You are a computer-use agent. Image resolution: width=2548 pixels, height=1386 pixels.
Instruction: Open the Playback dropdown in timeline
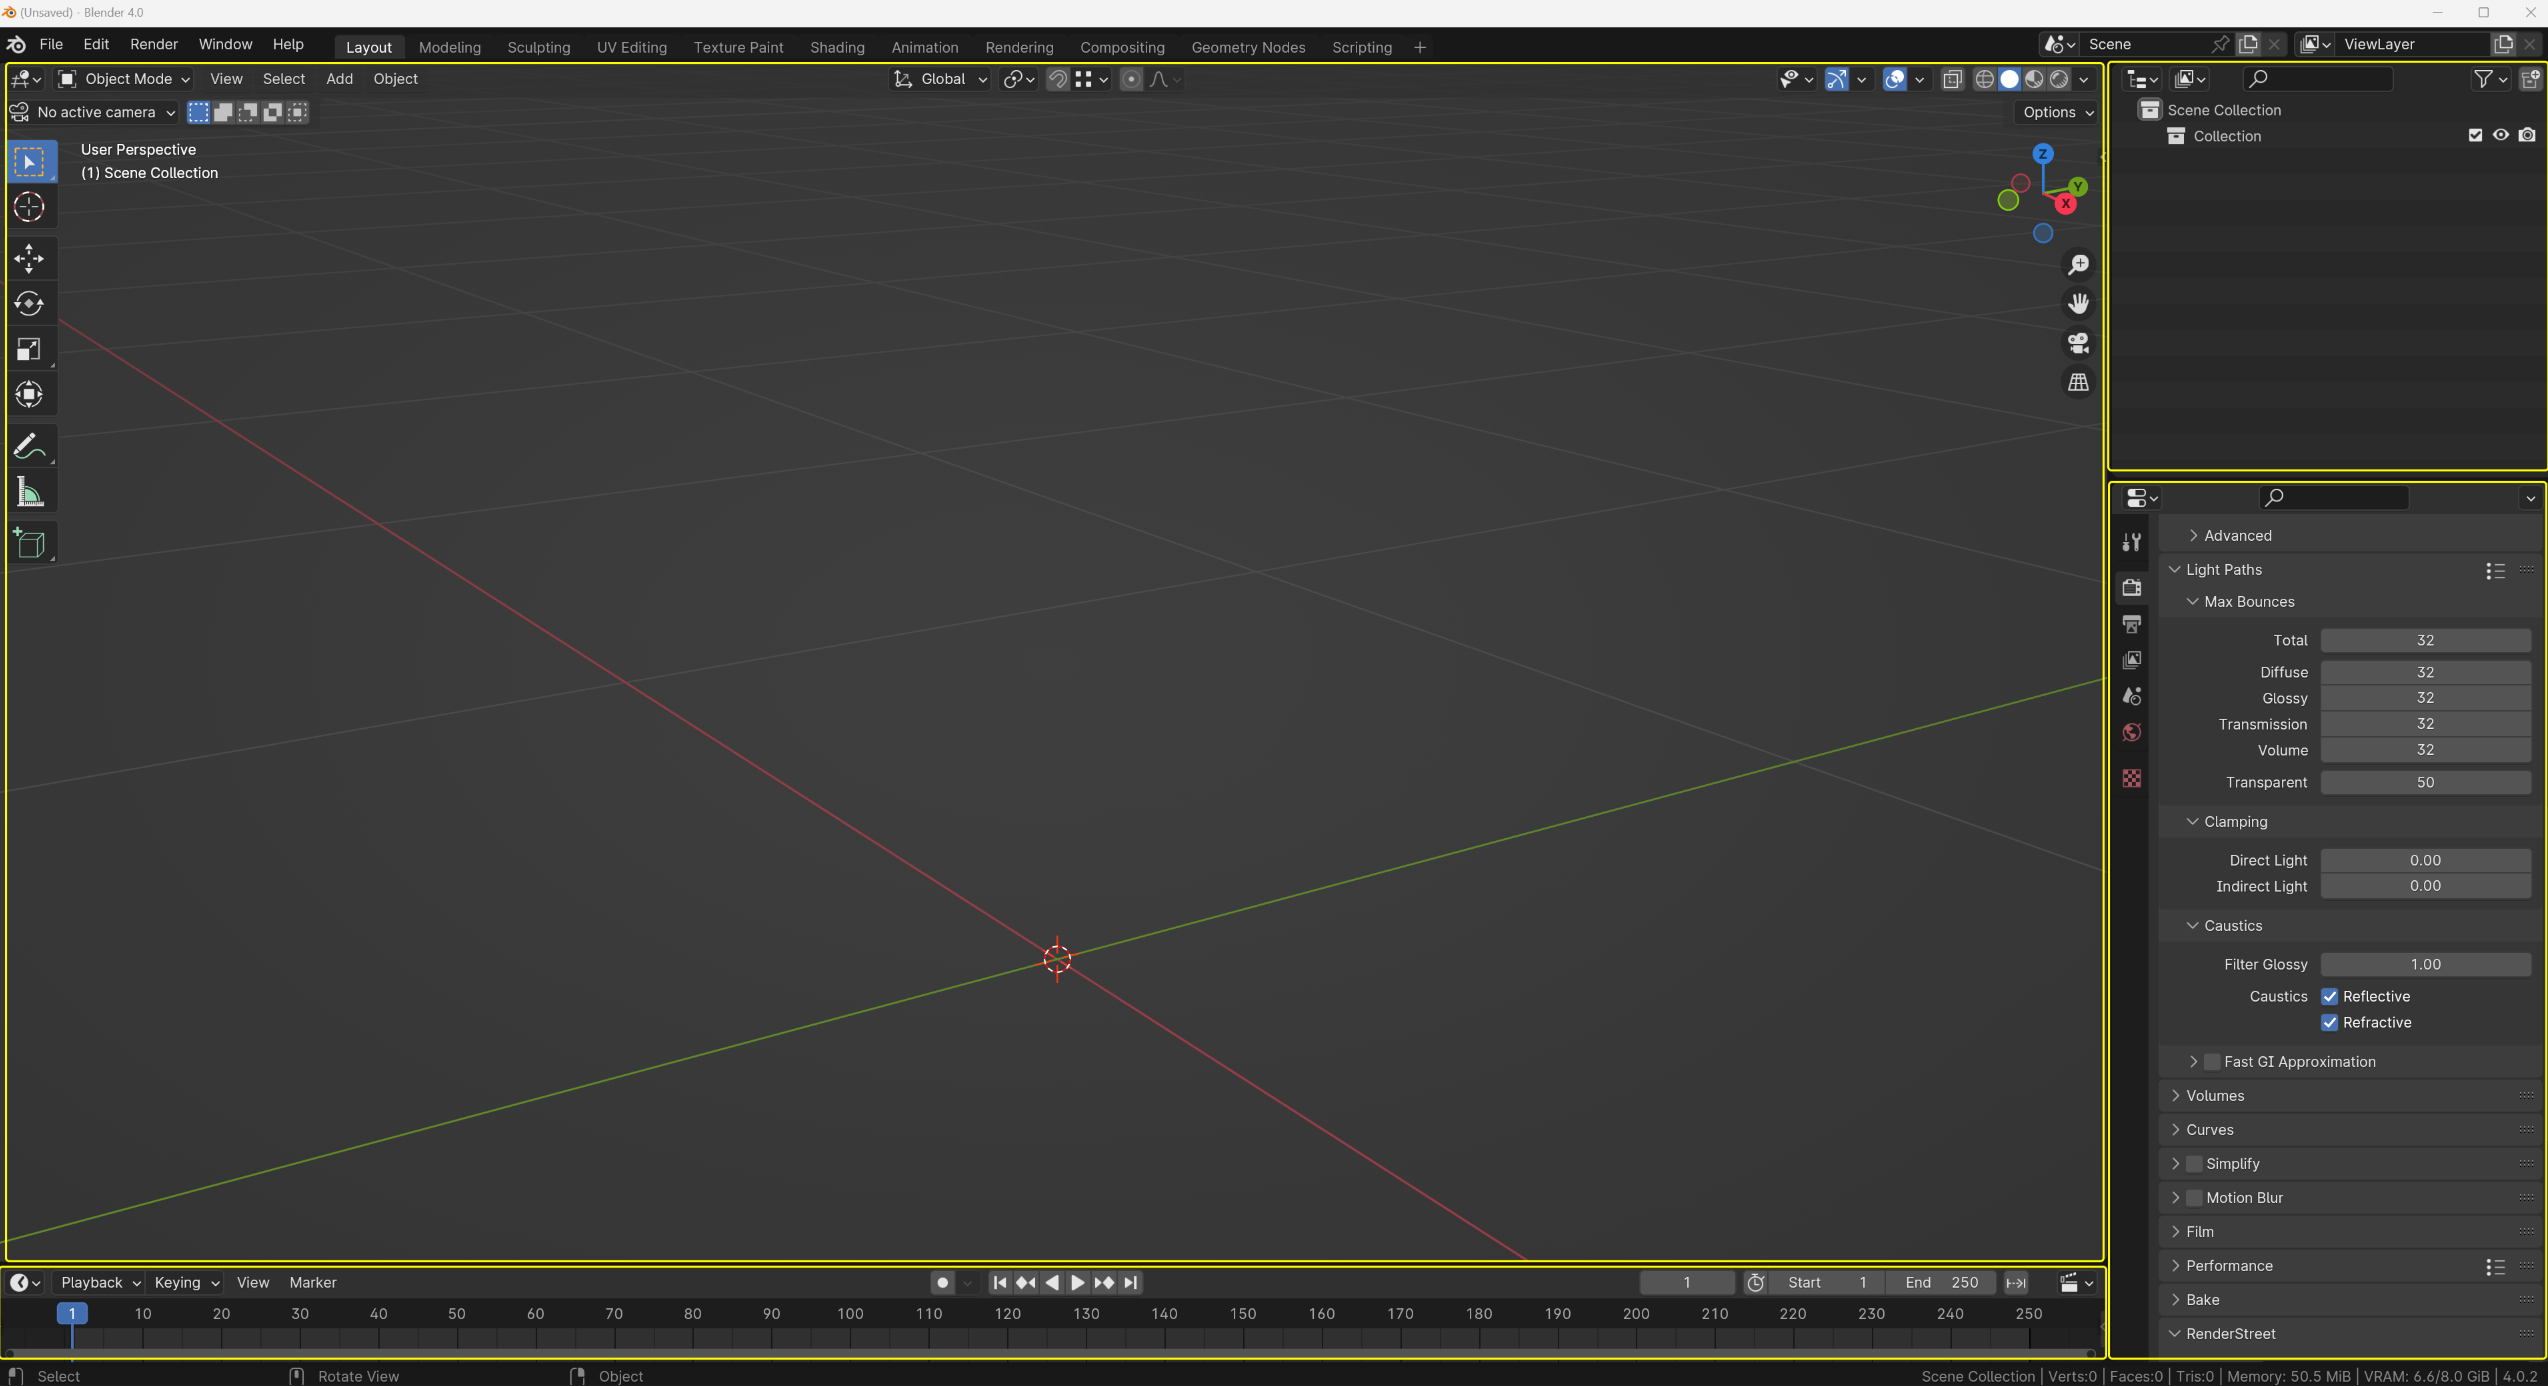(100, 1282)
